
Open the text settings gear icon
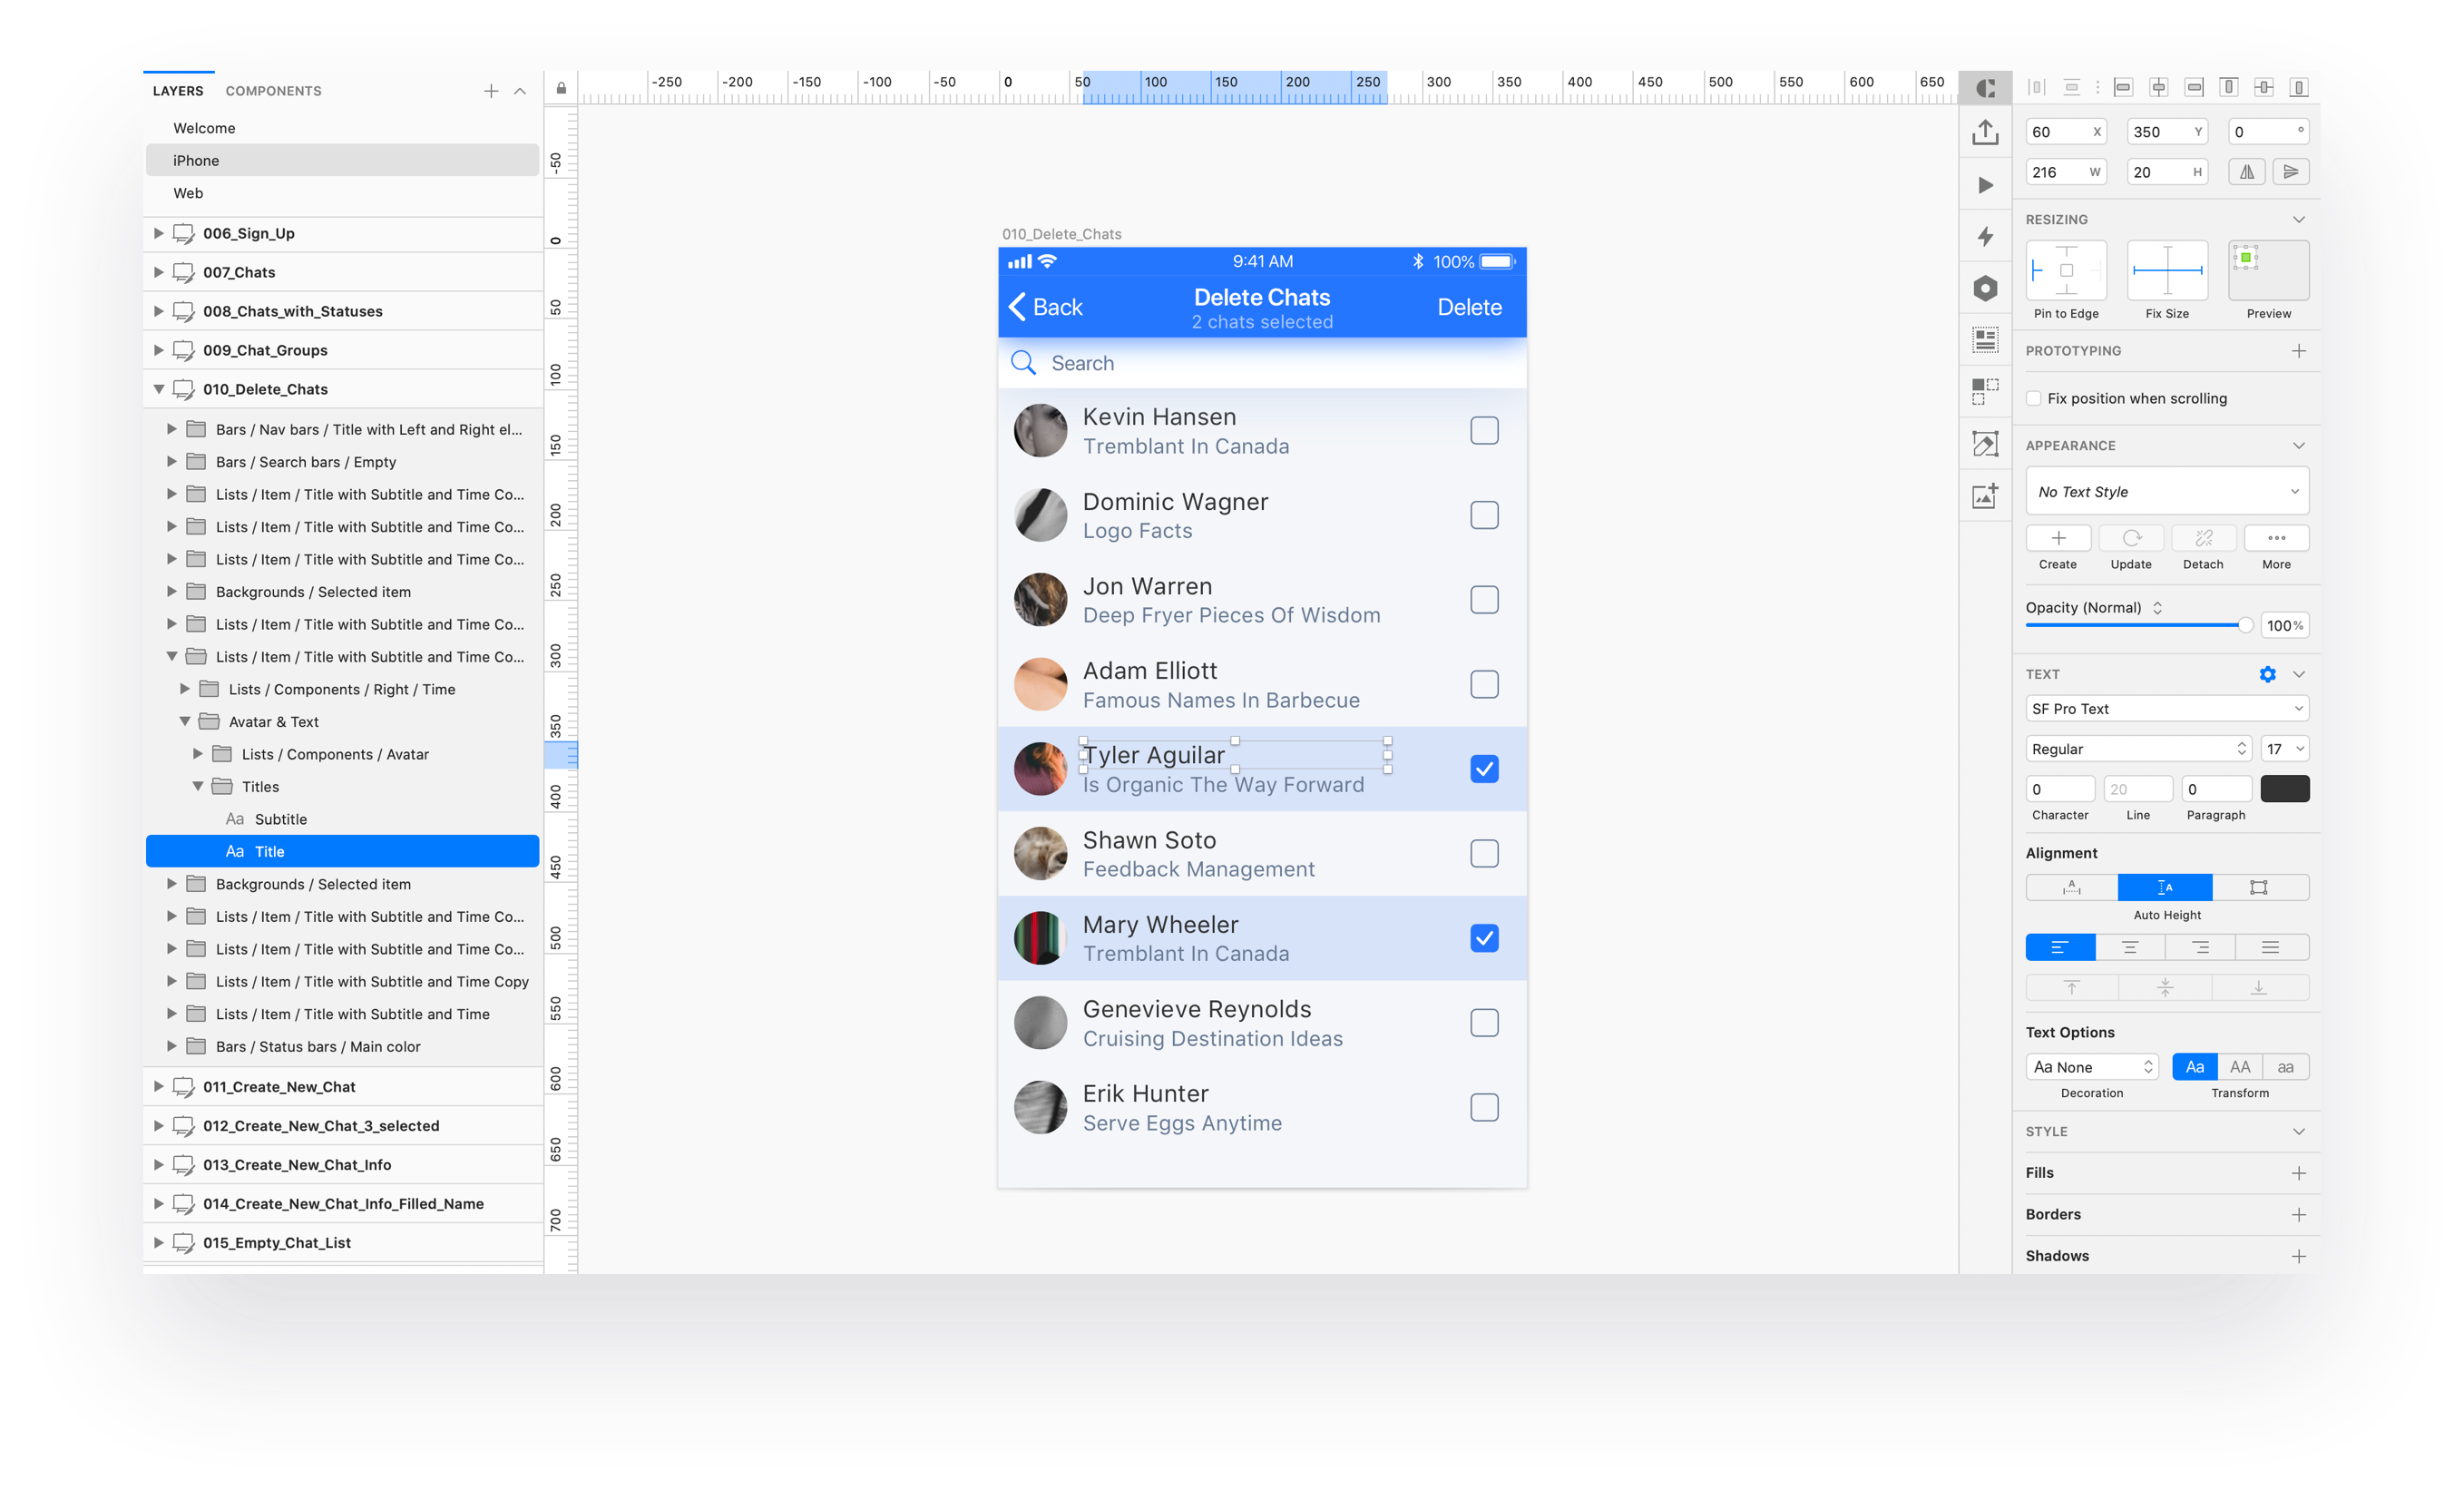[x=2267, y=674]
